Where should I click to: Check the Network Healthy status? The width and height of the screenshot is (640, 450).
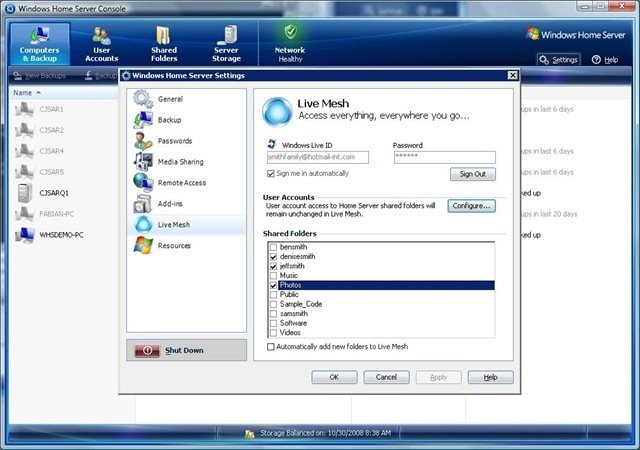[x=290, y=44]
